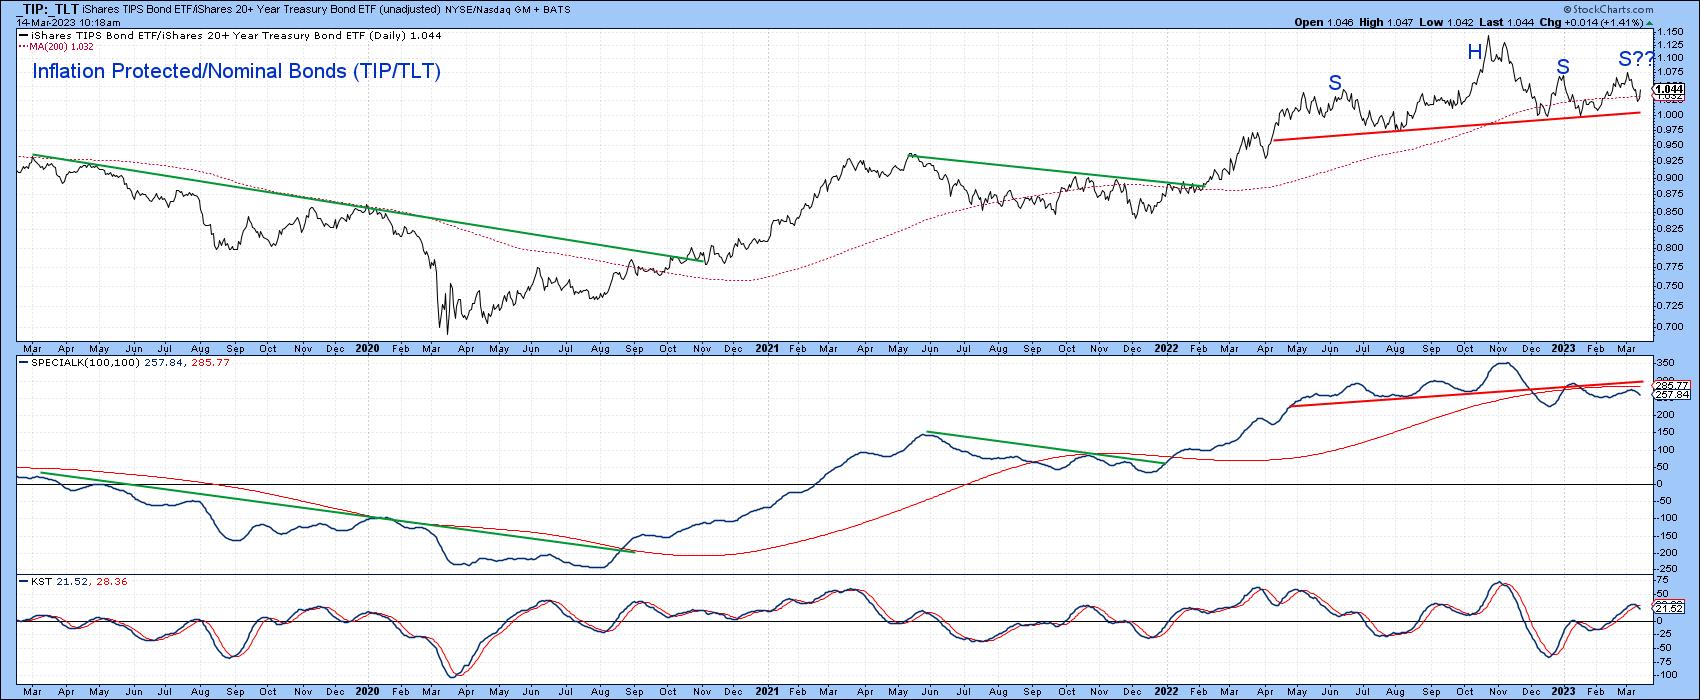
Task: Click the left shoulder S label near June 2022
Action: [1334, 83]
